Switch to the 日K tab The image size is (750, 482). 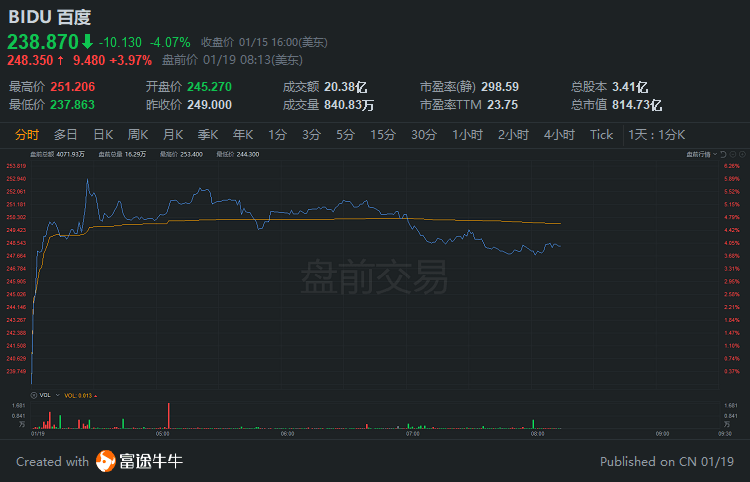click(x=103, y=135)
